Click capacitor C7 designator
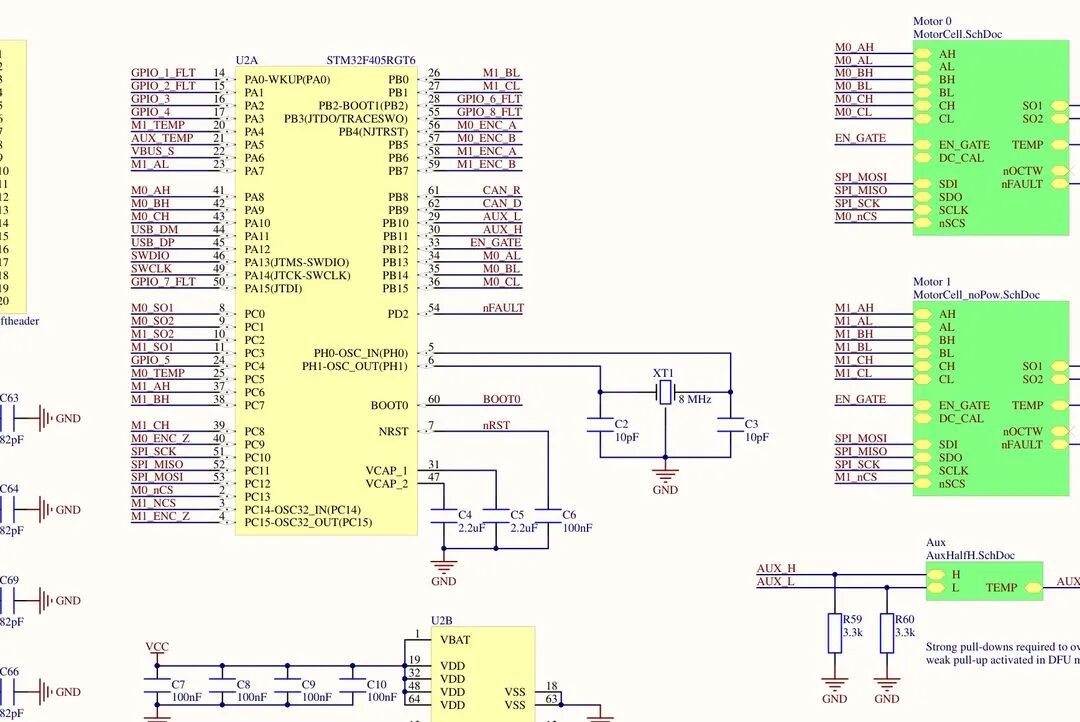The image size is (1080, 722). point(178,685)
